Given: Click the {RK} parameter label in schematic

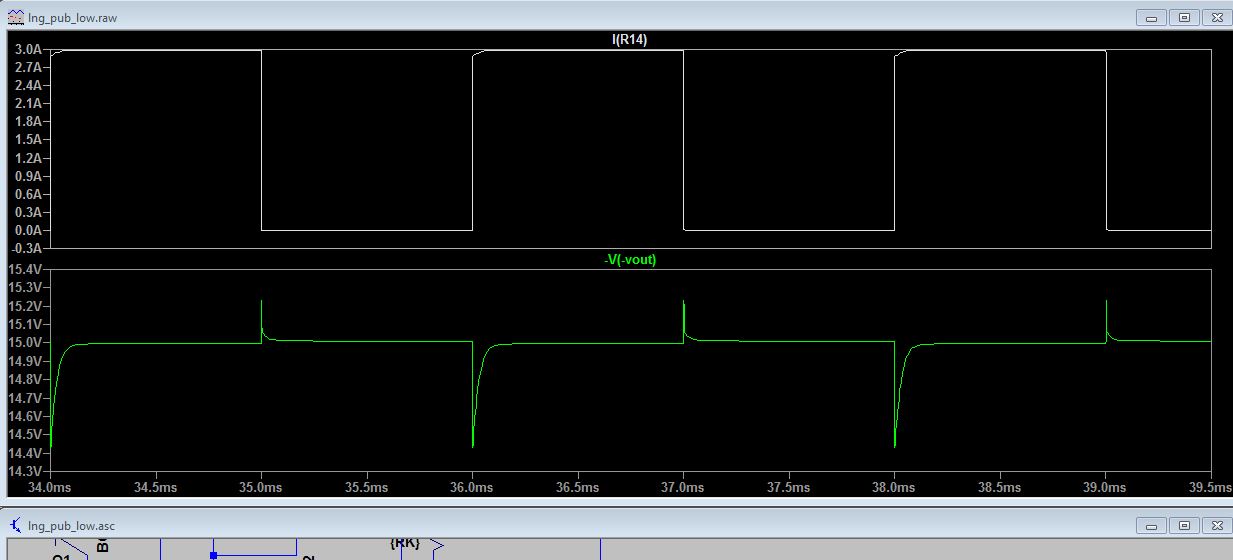Looking at the screenshot, I should pyautogui.click(x=404, y=542).
